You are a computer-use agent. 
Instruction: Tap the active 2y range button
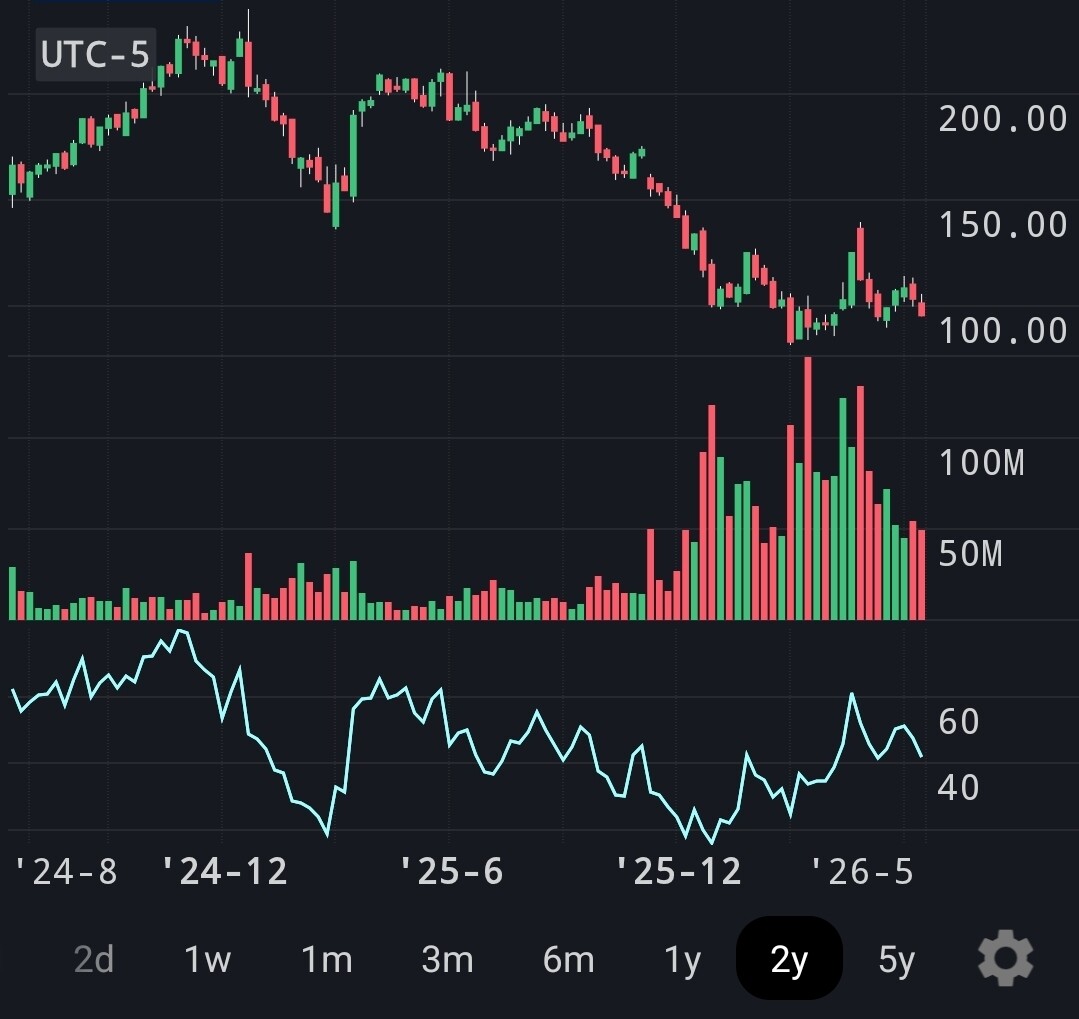click(789, 958)
